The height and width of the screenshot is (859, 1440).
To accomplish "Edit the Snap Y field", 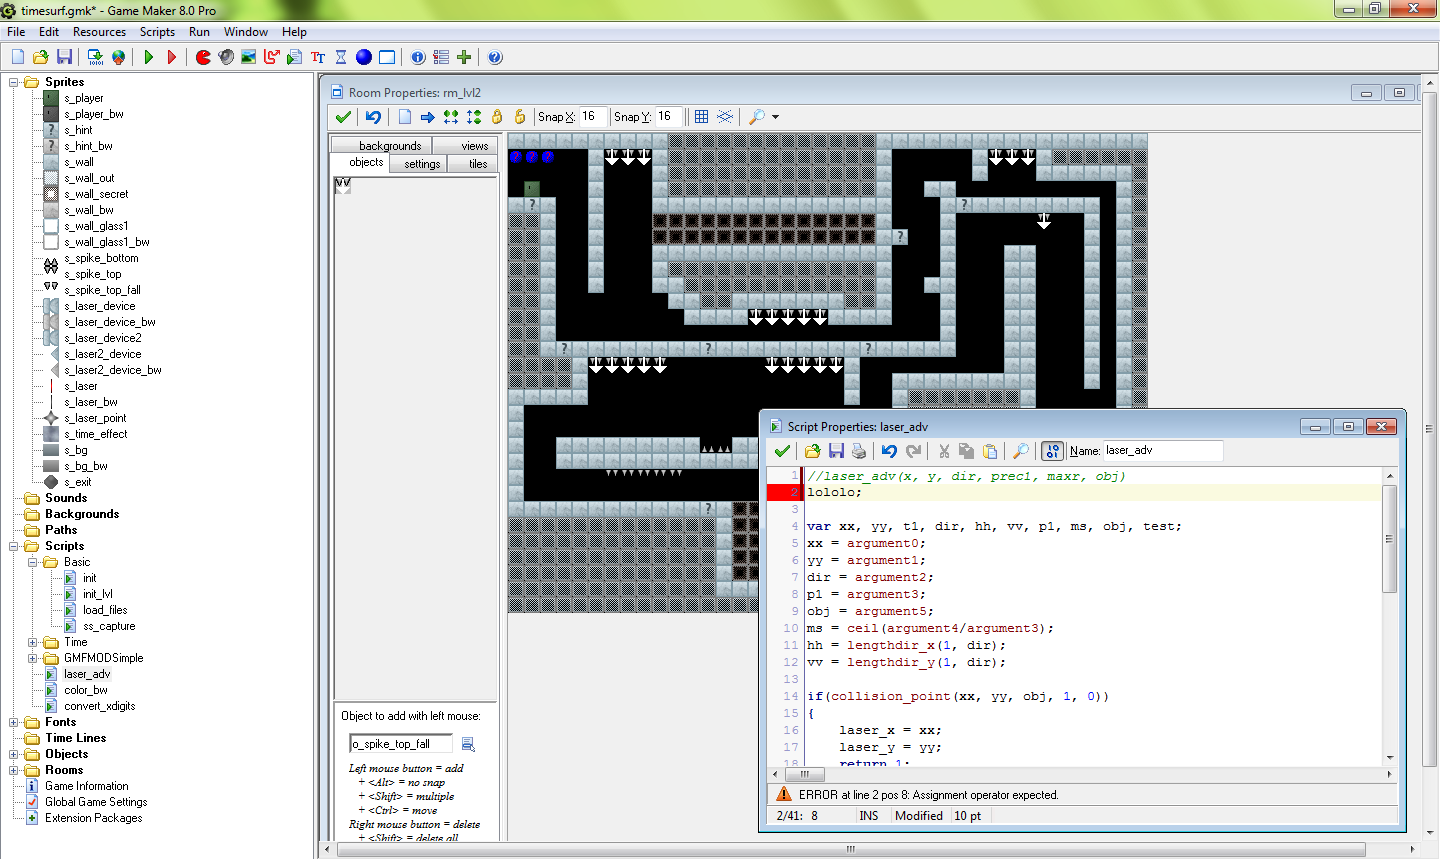I will coord(669,117).
